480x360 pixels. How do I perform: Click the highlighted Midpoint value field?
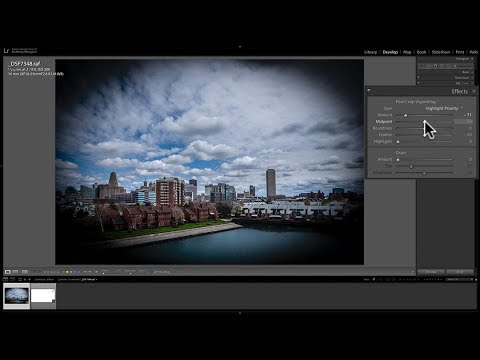click(463, 122)
